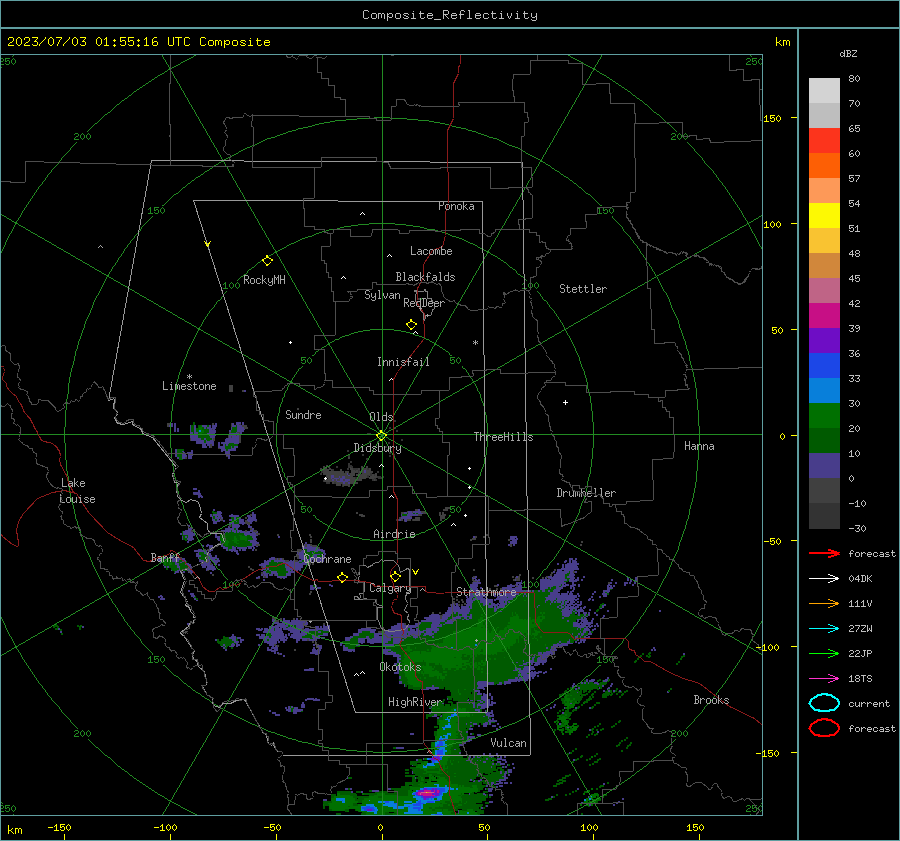Select the orange 111V arrow icon
The height and width of the screenshot is (841, 900).
pos(824,603)
